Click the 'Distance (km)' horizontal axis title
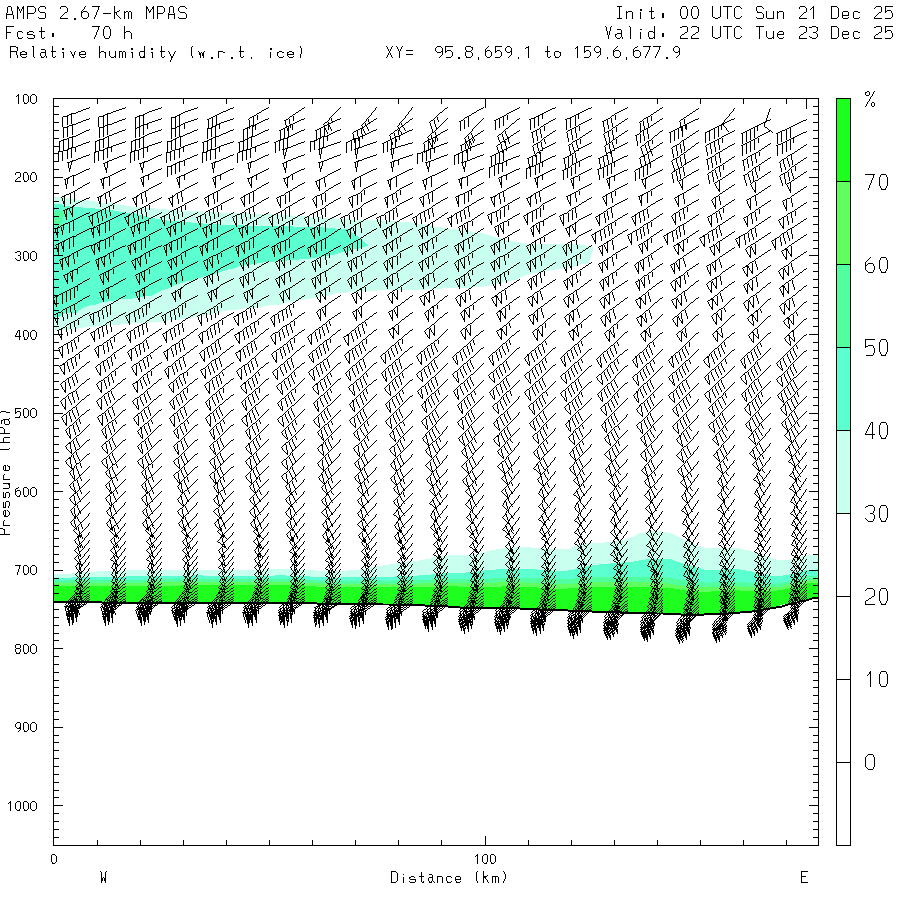 pyautogui.click(x=449, y=878)
